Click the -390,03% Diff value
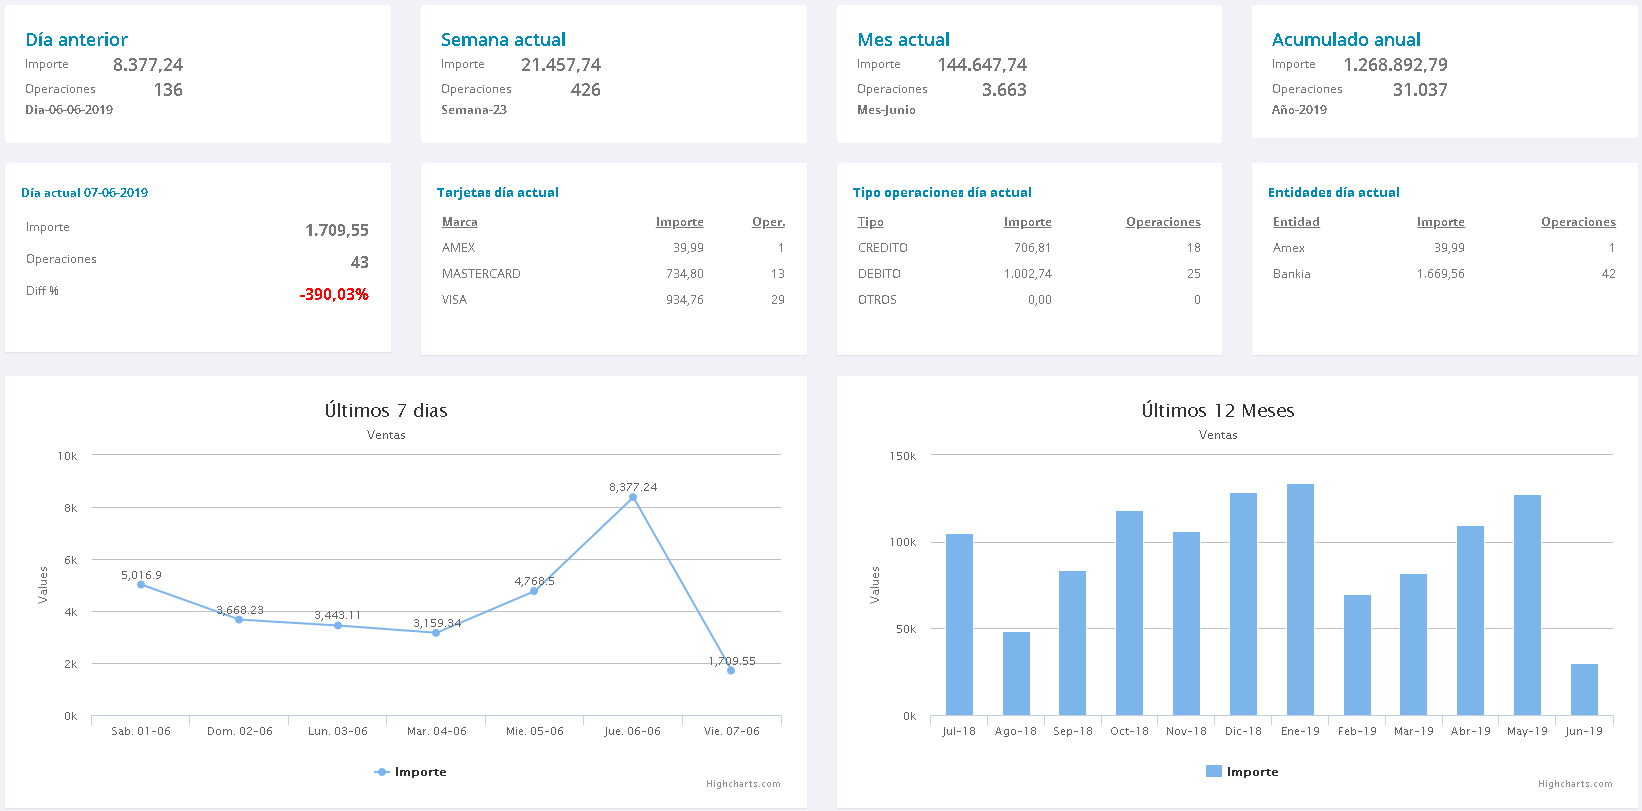Image resolution: width=1642 pixels, height=811 pixels. point(334,294)
